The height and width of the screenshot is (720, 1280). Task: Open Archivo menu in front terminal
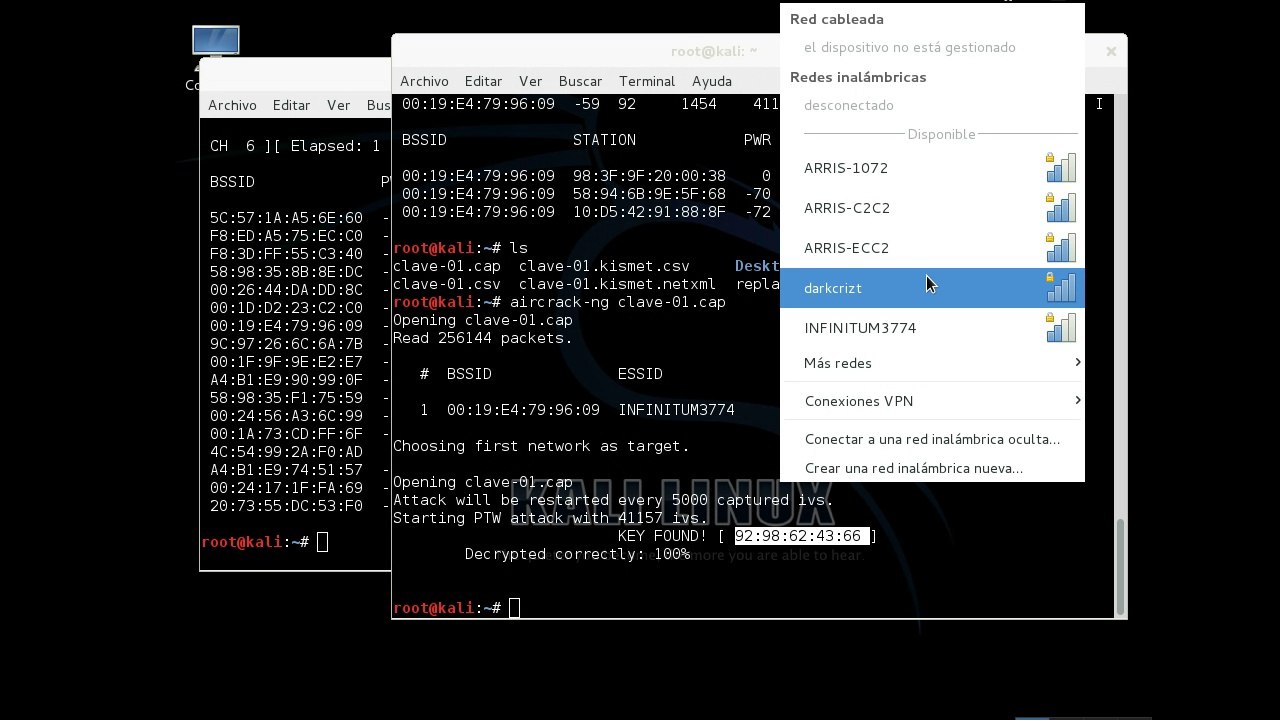pyautogui.click(x=424, y=81)
